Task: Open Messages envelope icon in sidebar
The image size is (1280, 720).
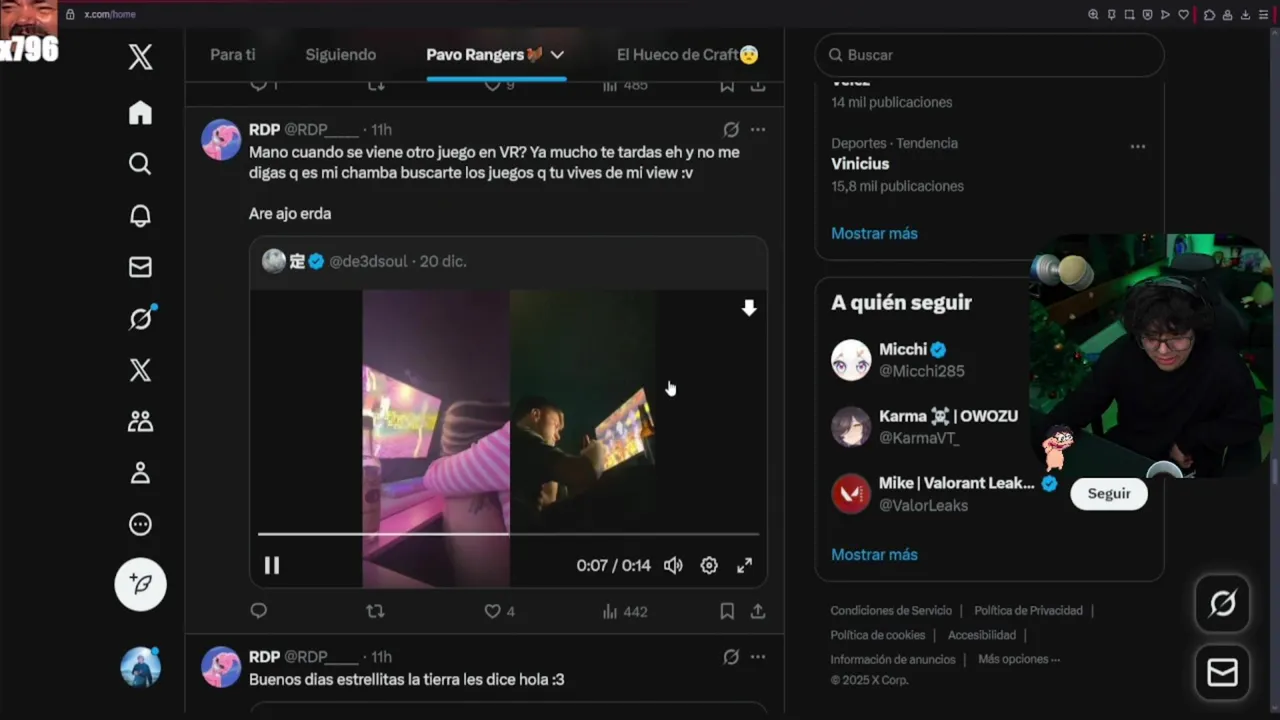Action: click(x=140, y=267)
